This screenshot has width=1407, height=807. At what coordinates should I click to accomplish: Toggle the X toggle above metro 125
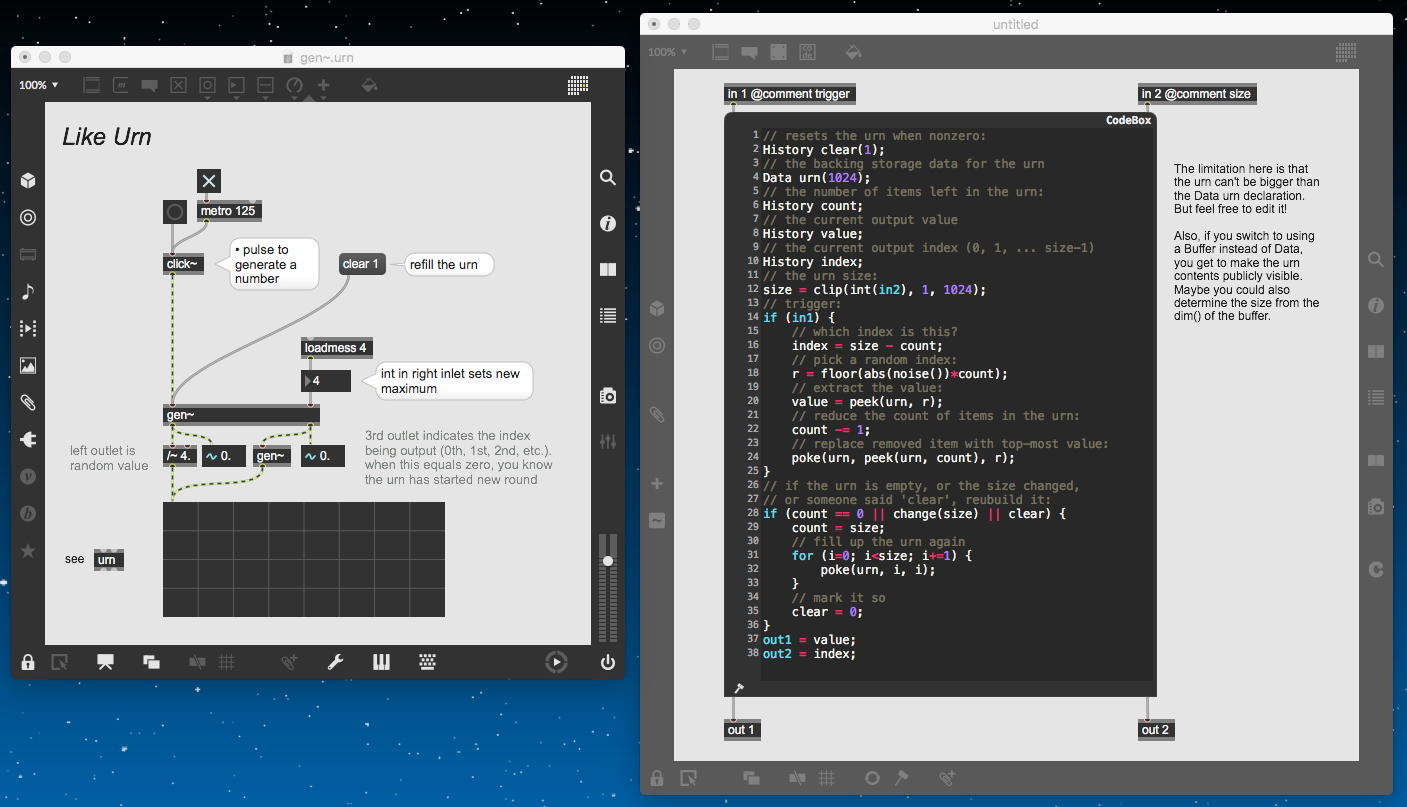(208, 181)
